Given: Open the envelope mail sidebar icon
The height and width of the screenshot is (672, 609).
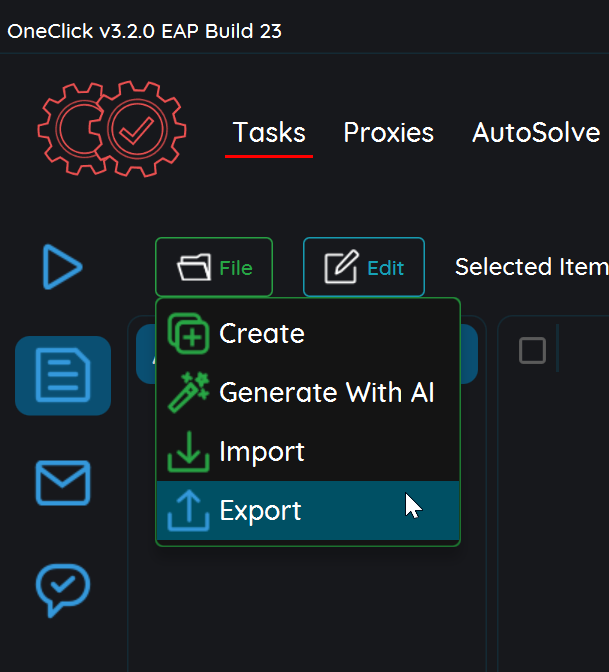Looking at the screenshot, I should (63, 483).
